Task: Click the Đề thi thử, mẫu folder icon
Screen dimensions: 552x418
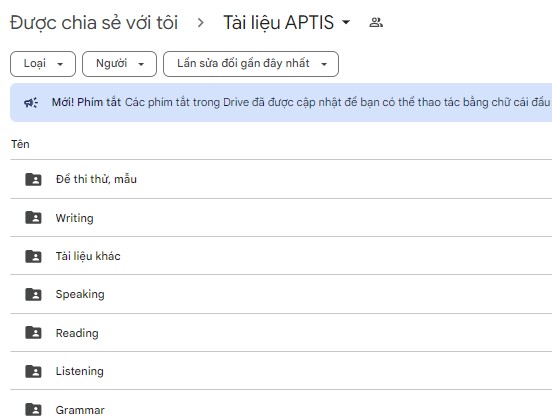Action: (x=33, y=179)
